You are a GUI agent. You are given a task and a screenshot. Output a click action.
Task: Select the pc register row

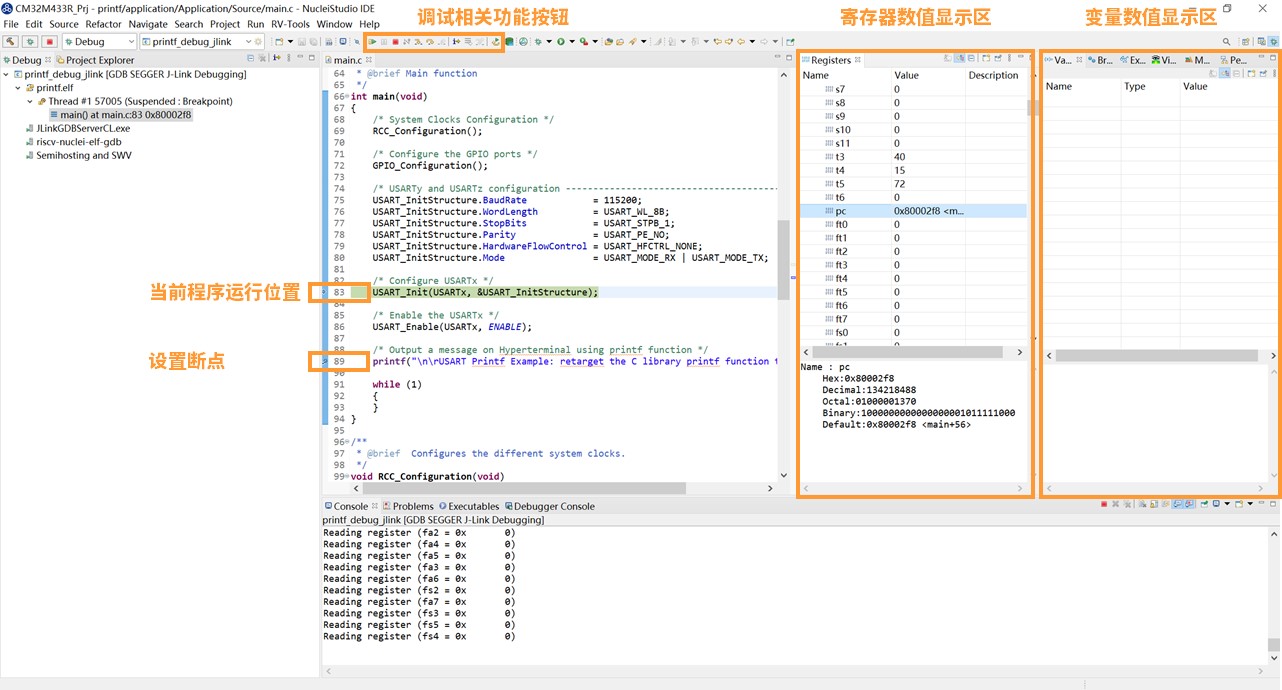[913, 211]
